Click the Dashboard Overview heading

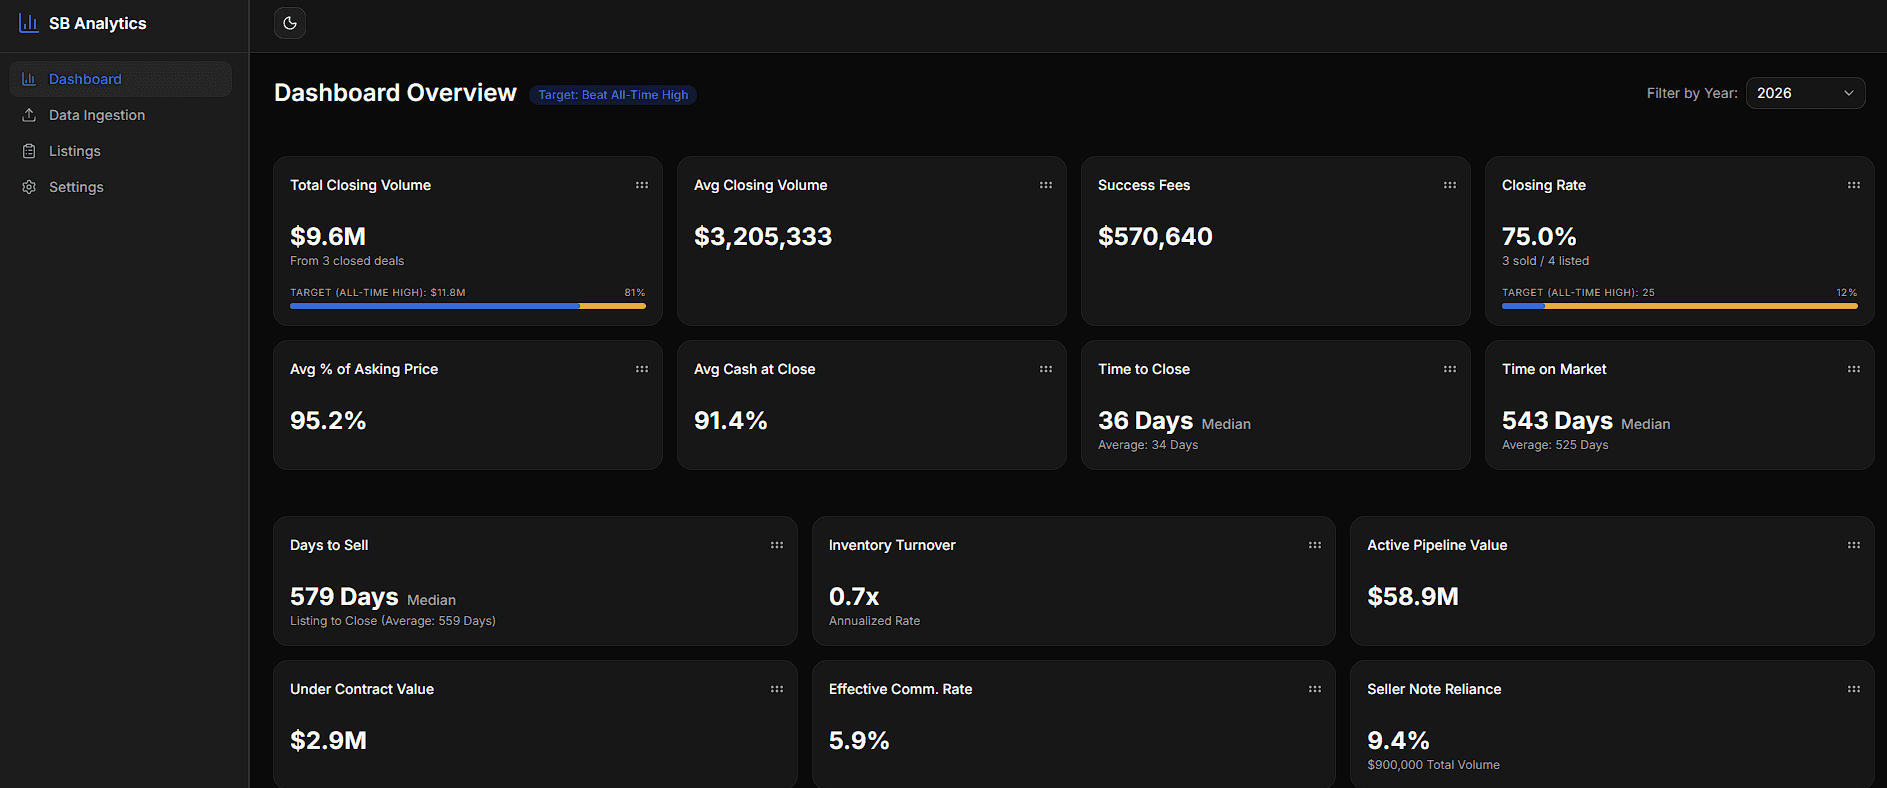pos(395,93)
